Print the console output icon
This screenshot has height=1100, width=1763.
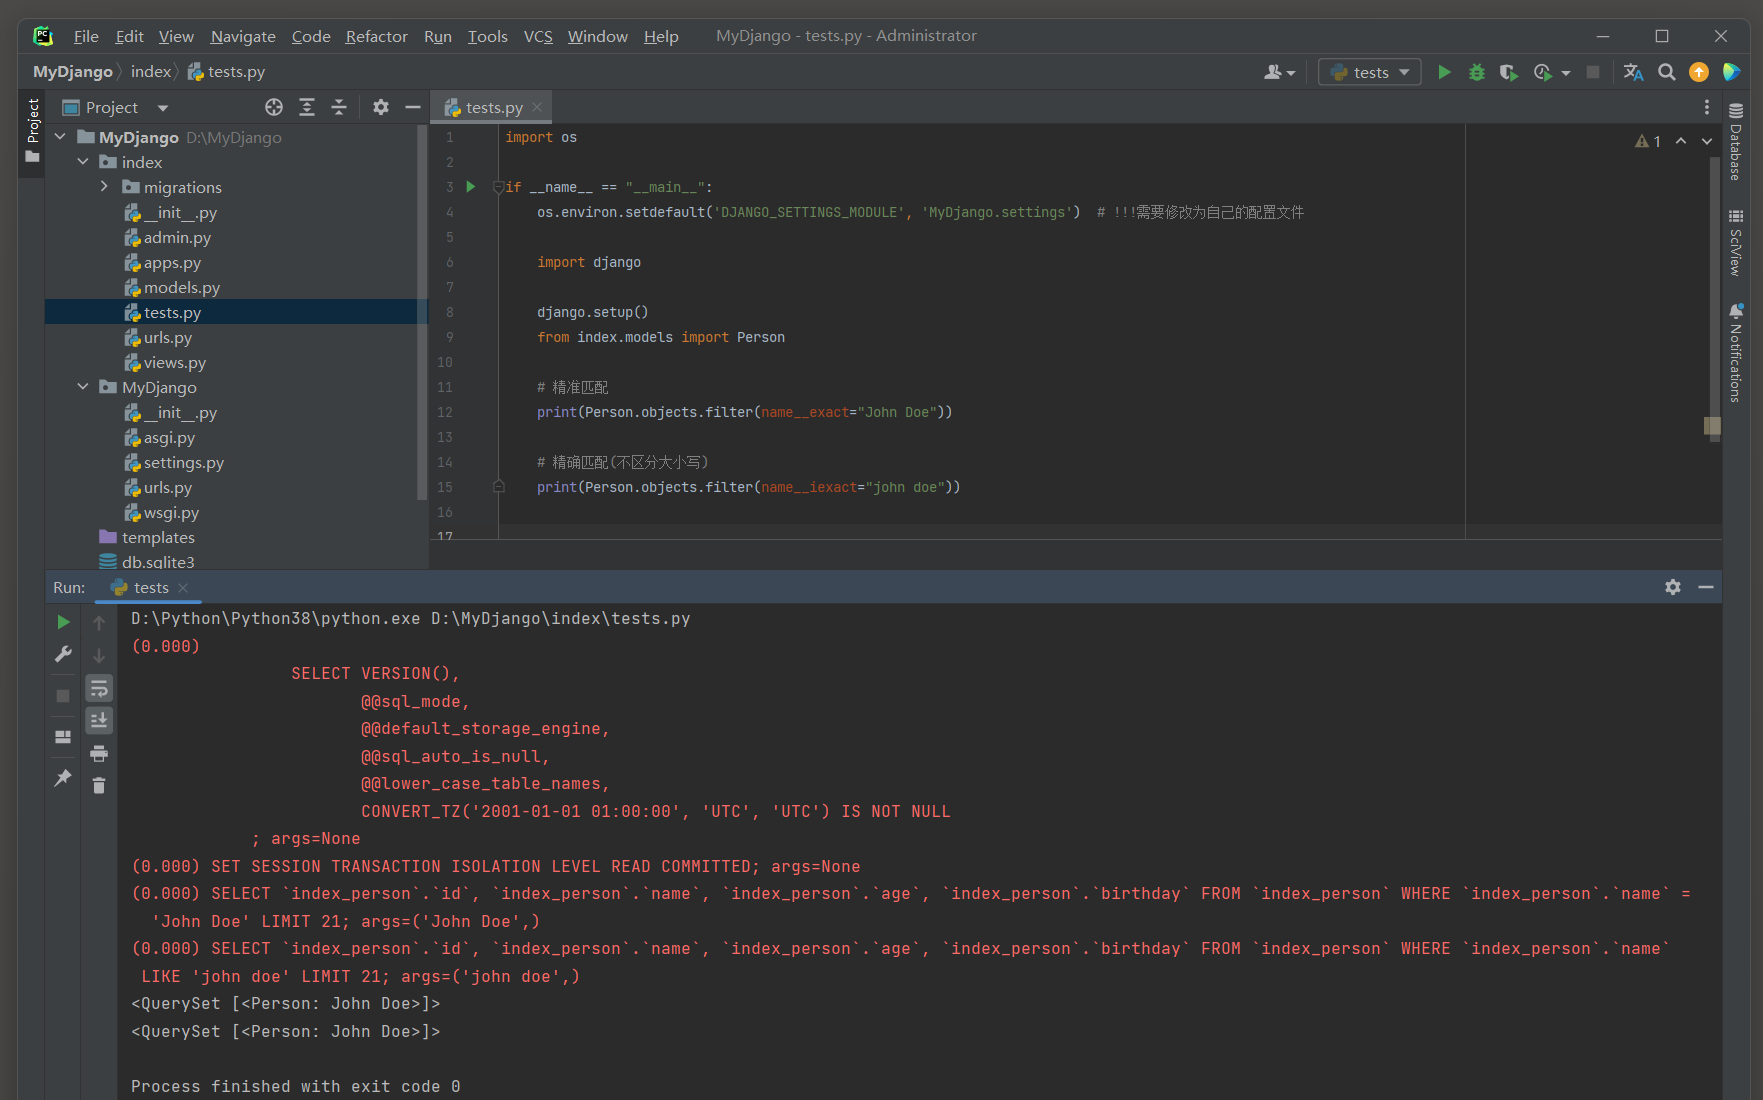pyautogui.click(x=99, y=754)
